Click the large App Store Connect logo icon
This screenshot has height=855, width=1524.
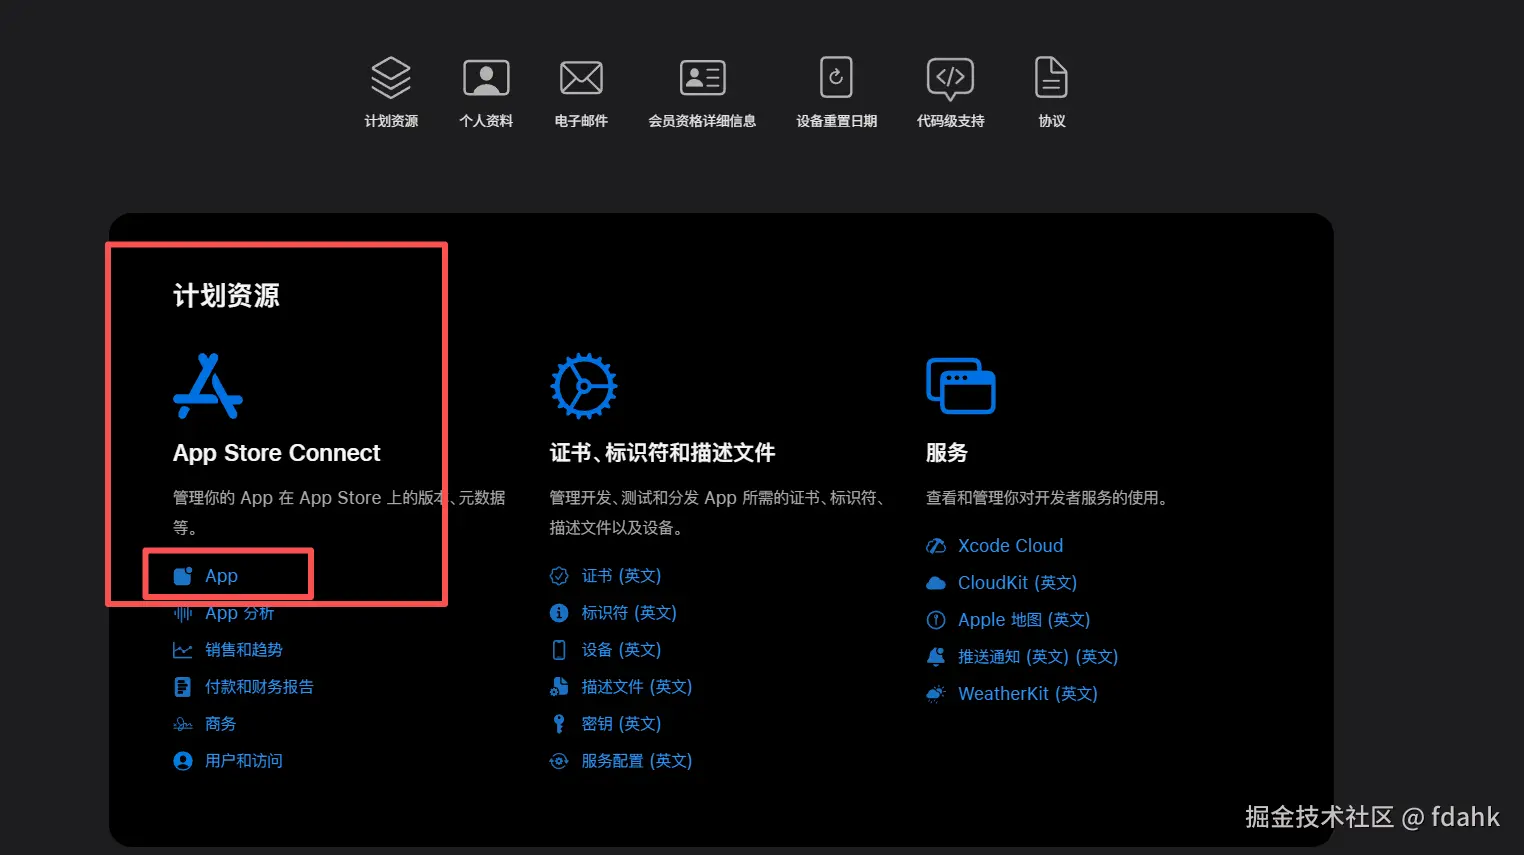[208, 386]
